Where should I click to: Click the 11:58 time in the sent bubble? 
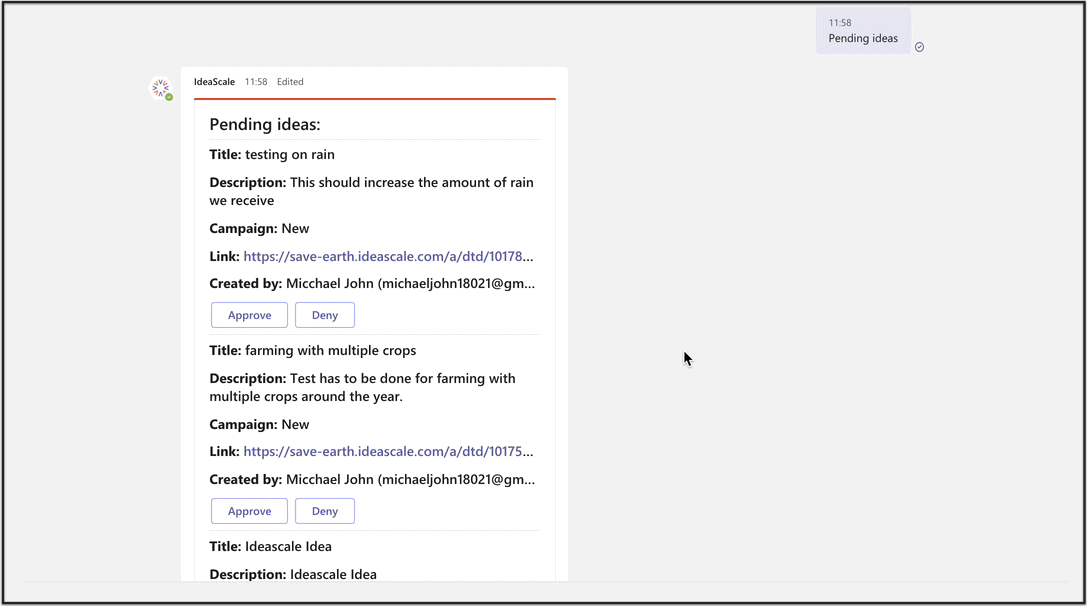pos(840,23)
